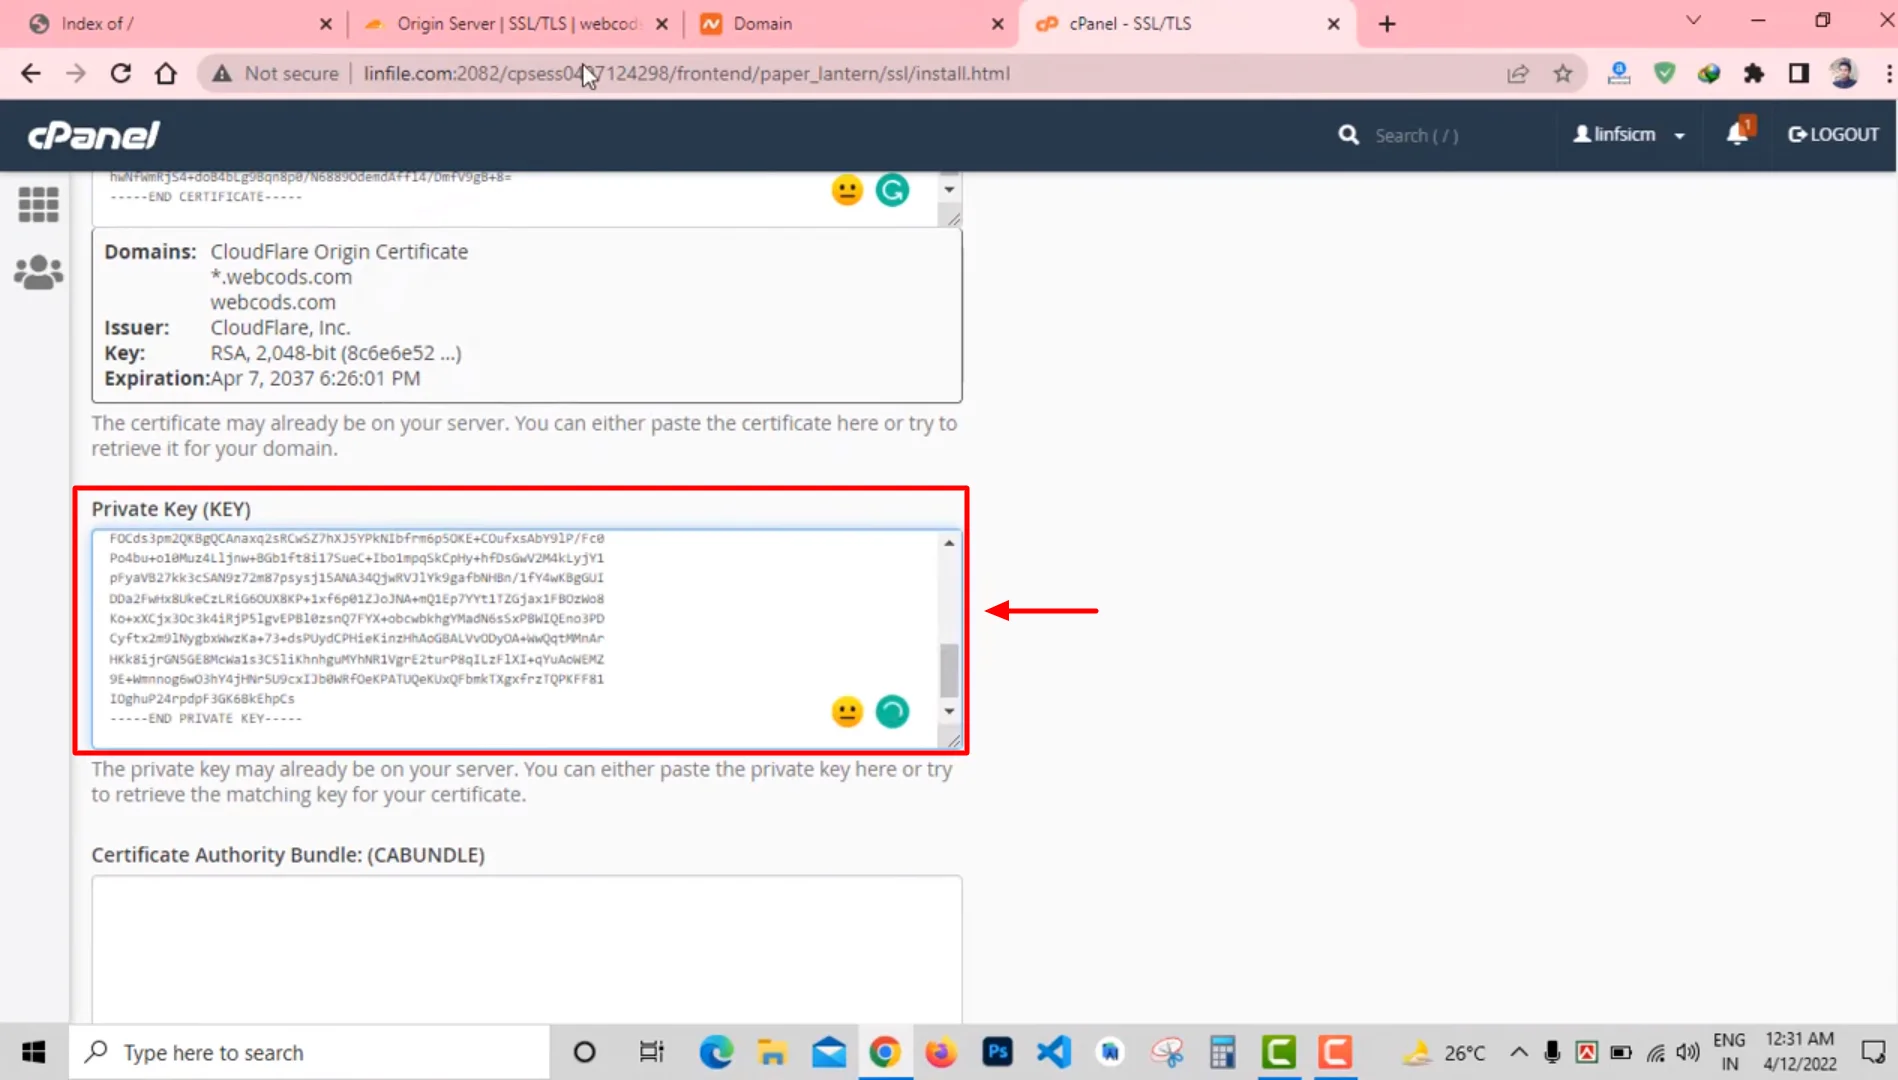Click the 'CloudFlare, Inc.' issuer text
Image resolution: width=1898 pixels, height=1080 pixels.
coord(280,327)
